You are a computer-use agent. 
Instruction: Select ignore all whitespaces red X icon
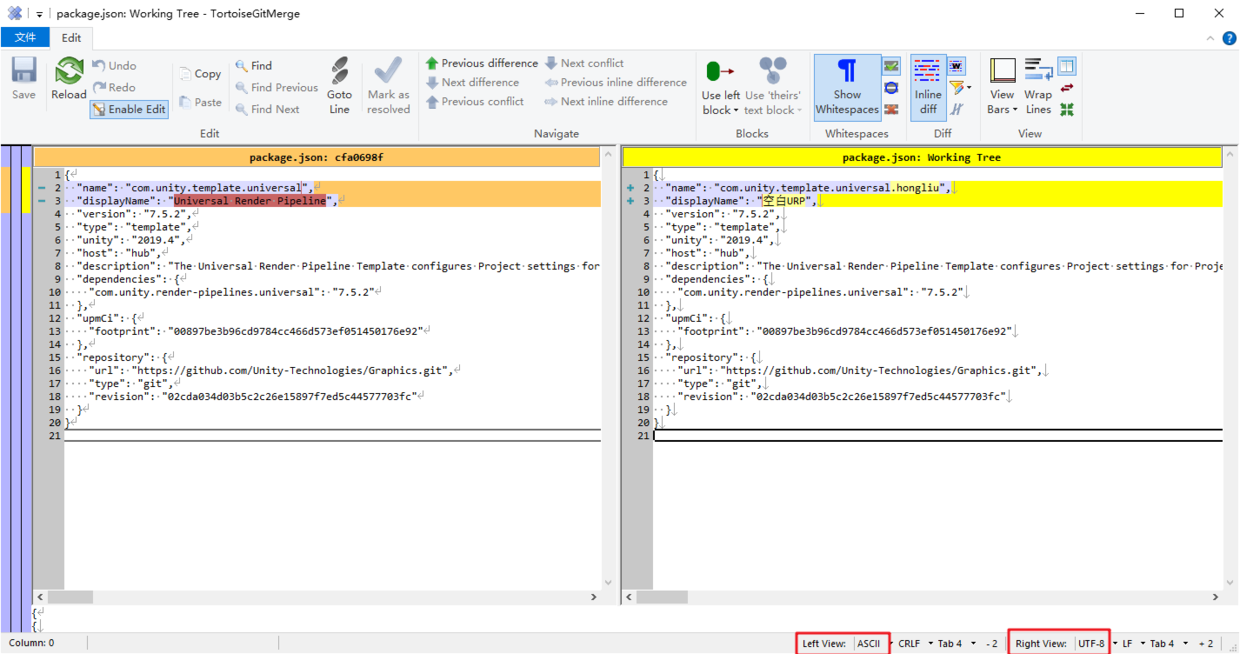(x=891, y=109)
